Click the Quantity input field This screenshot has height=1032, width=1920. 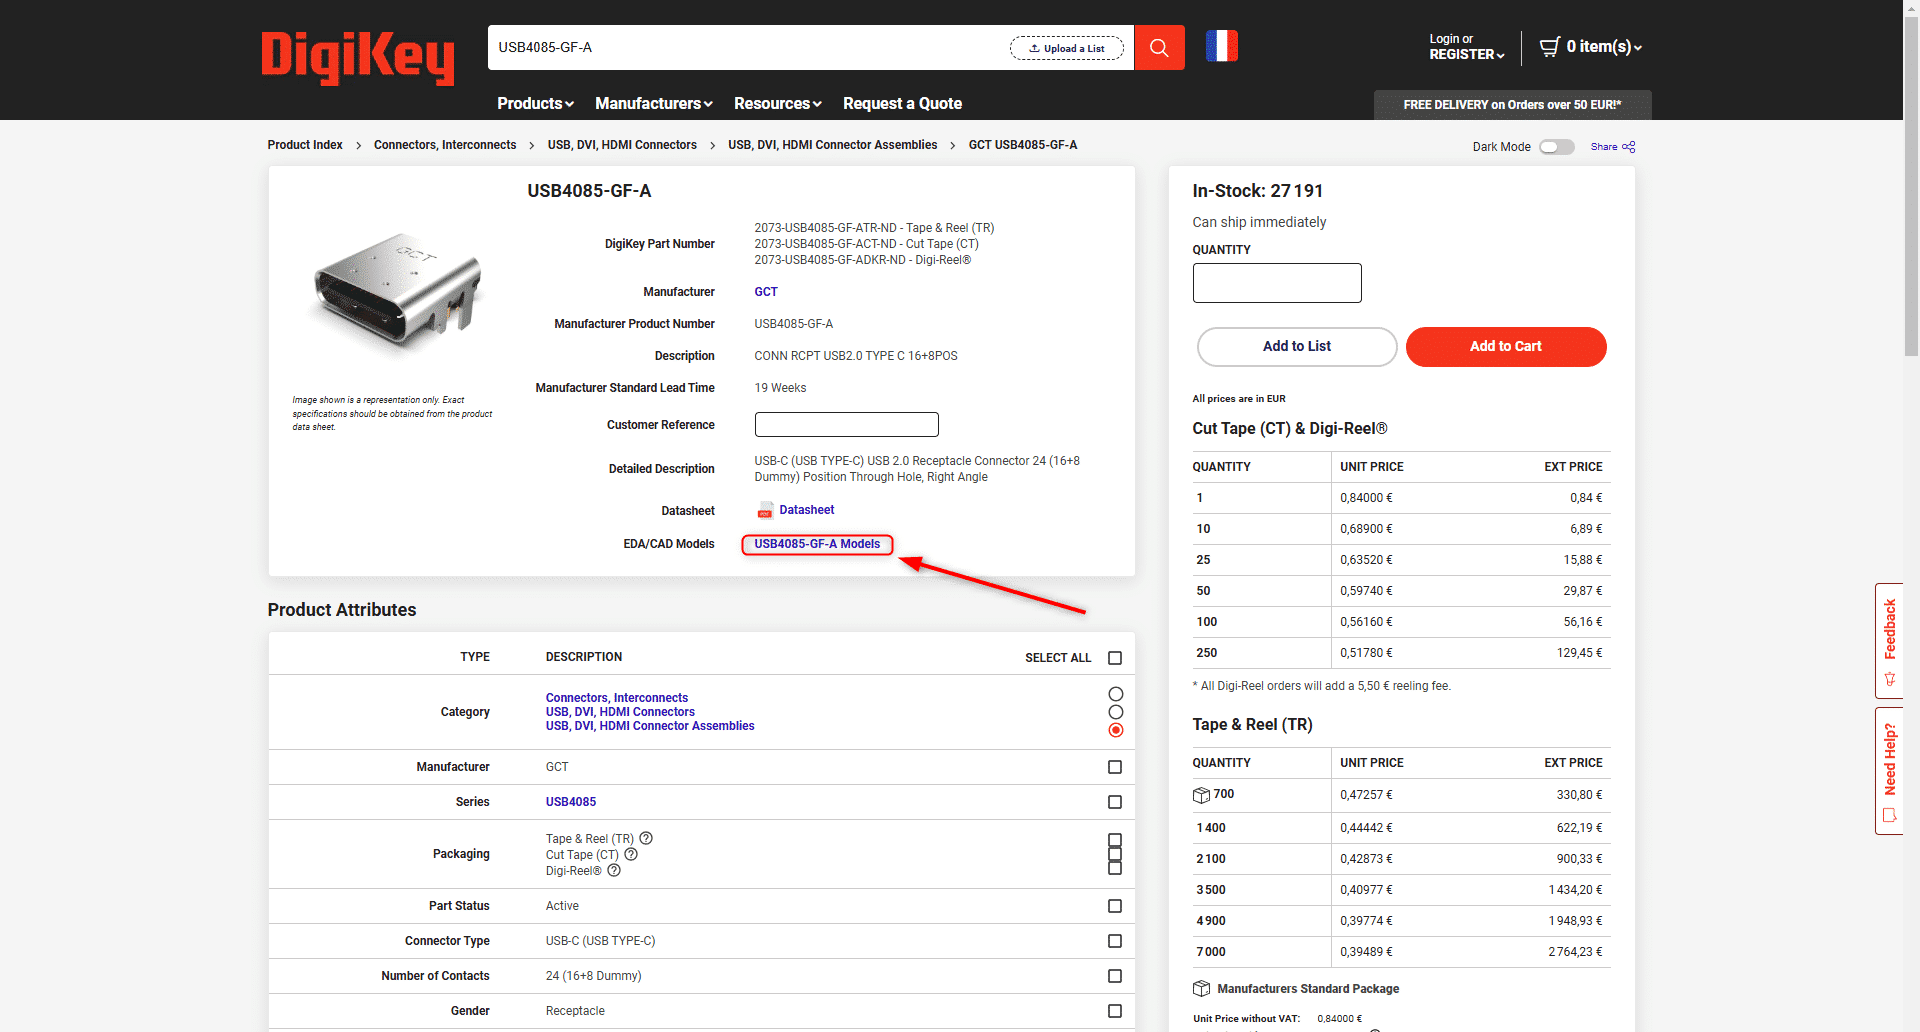click(x=1276, y=283)
